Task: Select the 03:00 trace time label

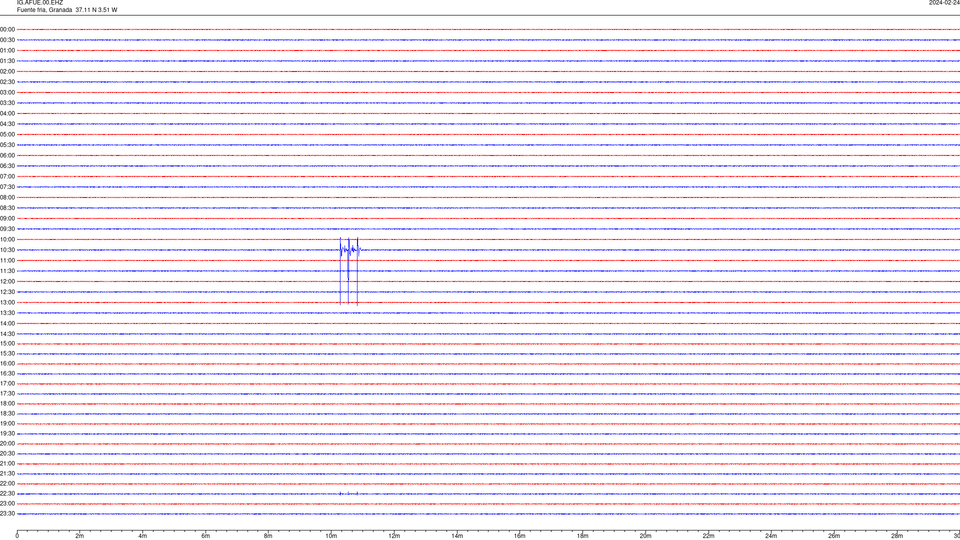Action: click(7, 92)
